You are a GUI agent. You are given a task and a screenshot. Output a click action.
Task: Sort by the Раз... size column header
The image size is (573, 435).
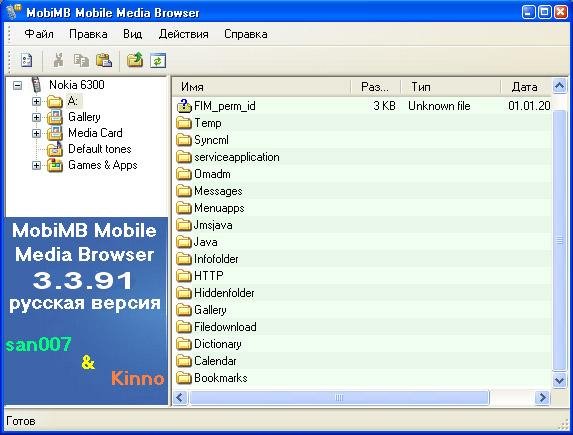pyautogui.click(x=376, y=87)
